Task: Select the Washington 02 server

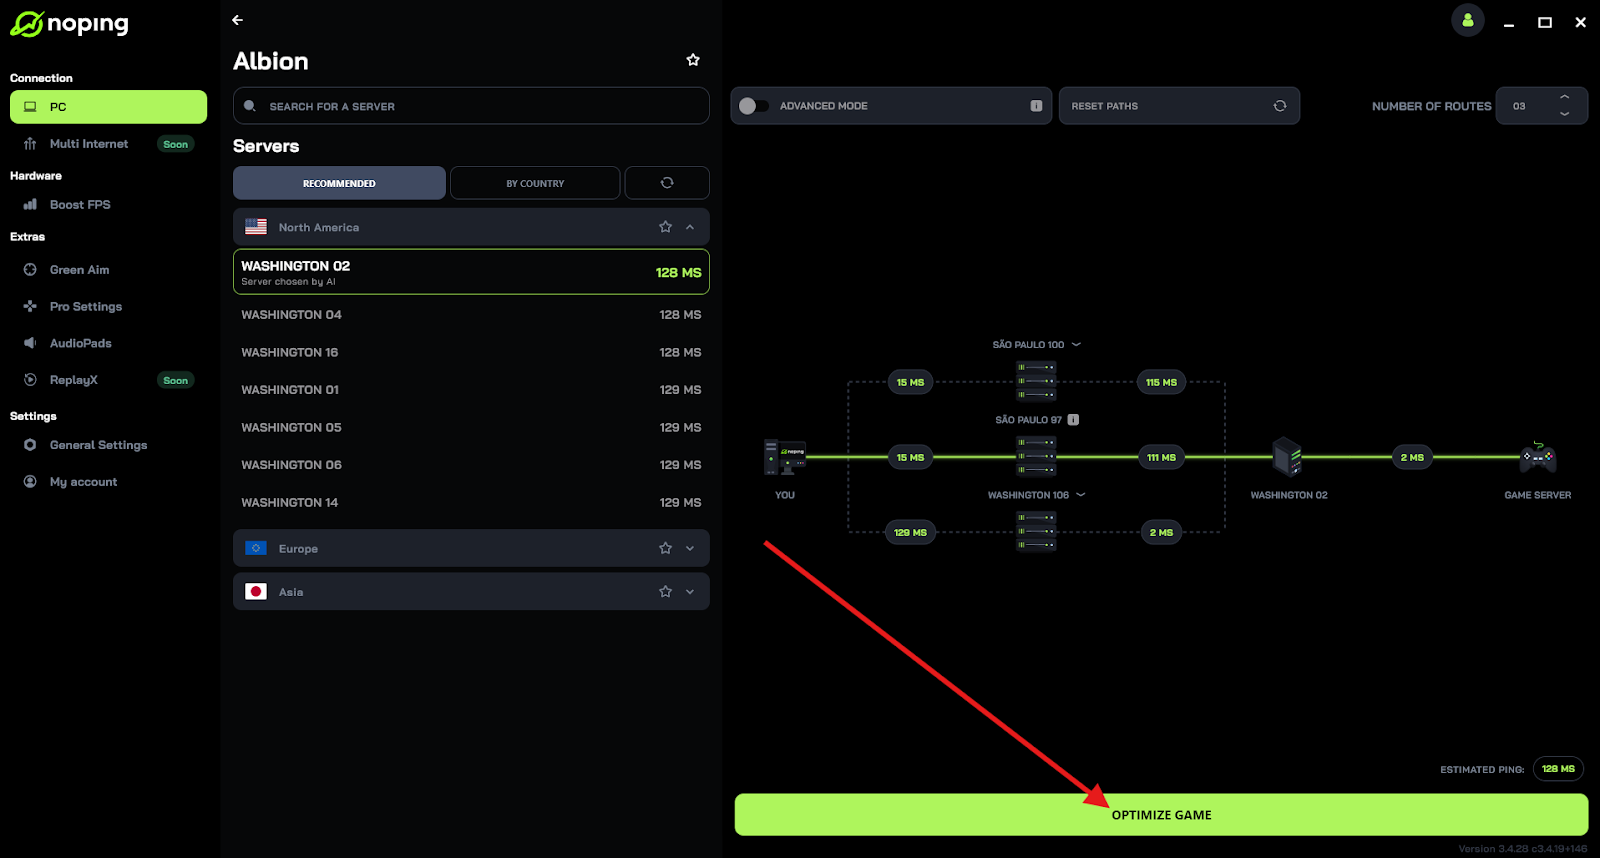Action: click(x=471, y=272)
